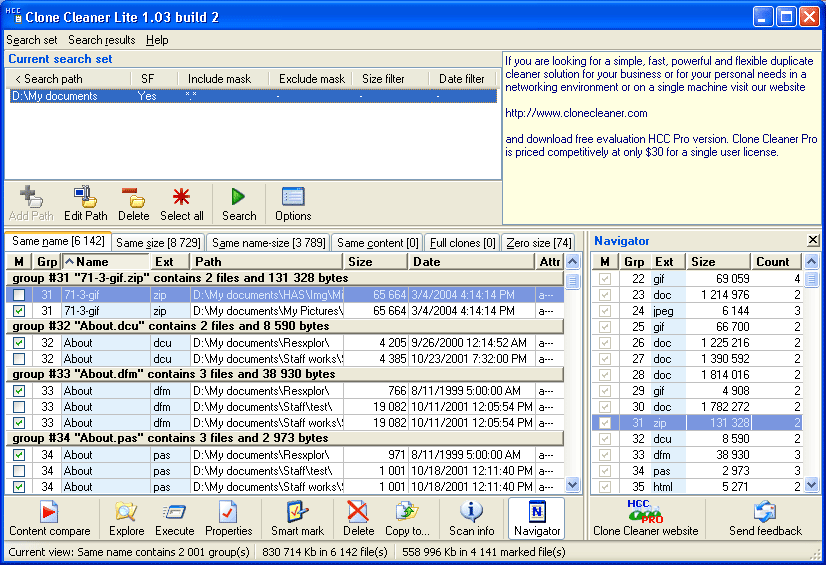Click the Attr column header

point(549,262)
